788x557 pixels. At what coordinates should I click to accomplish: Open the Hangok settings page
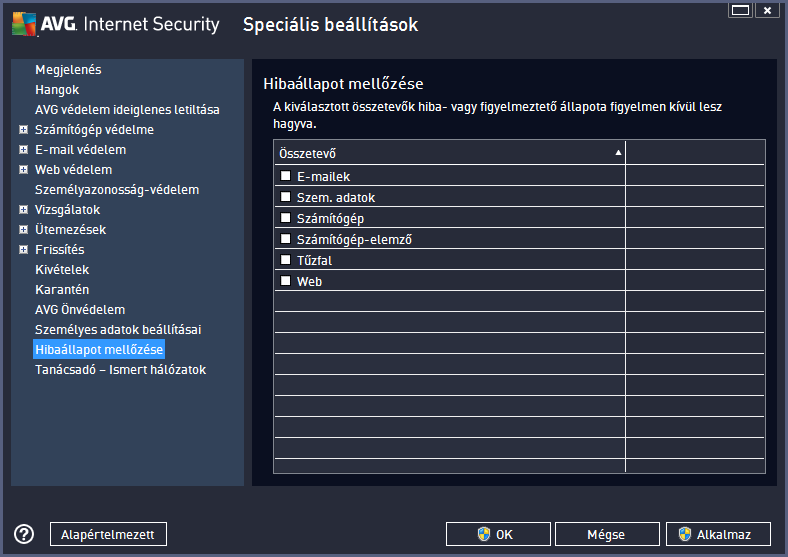click(x=57, y=90)
